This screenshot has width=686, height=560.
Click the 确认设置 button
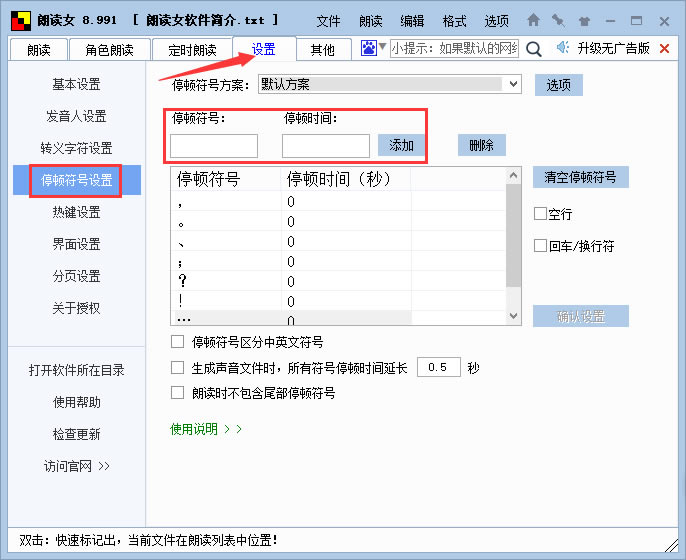[581, 316]
